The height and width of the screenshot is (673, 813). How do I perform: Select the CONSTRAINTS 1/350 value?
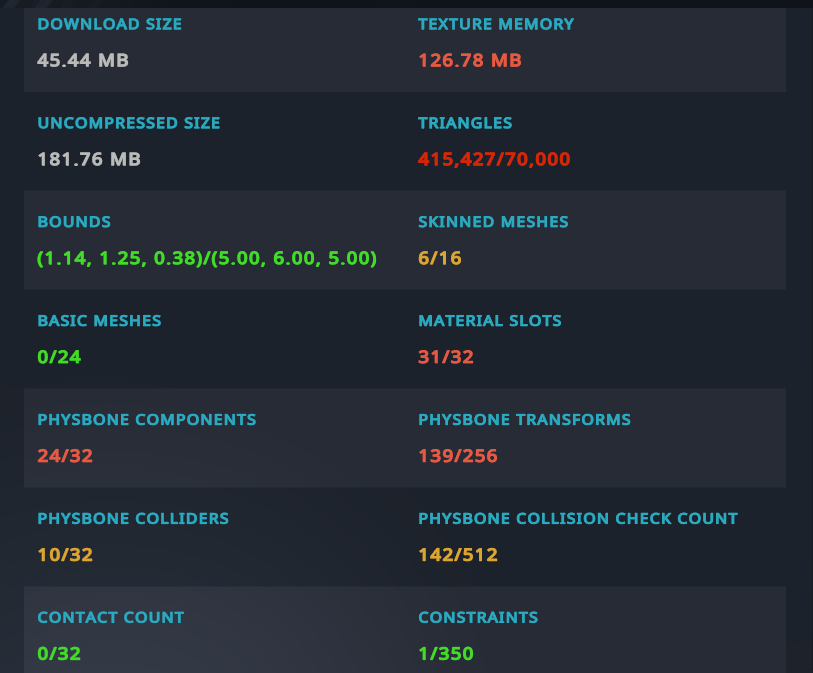[445, 653]
